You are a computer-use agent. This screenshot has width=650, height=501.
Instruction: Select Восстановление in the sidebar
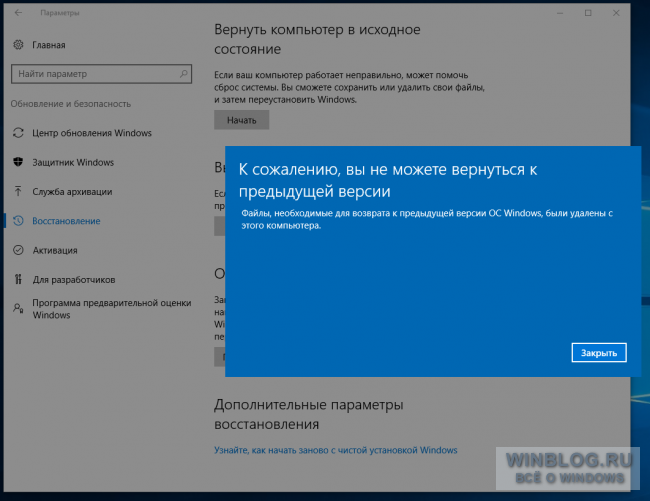click(66, 221)
